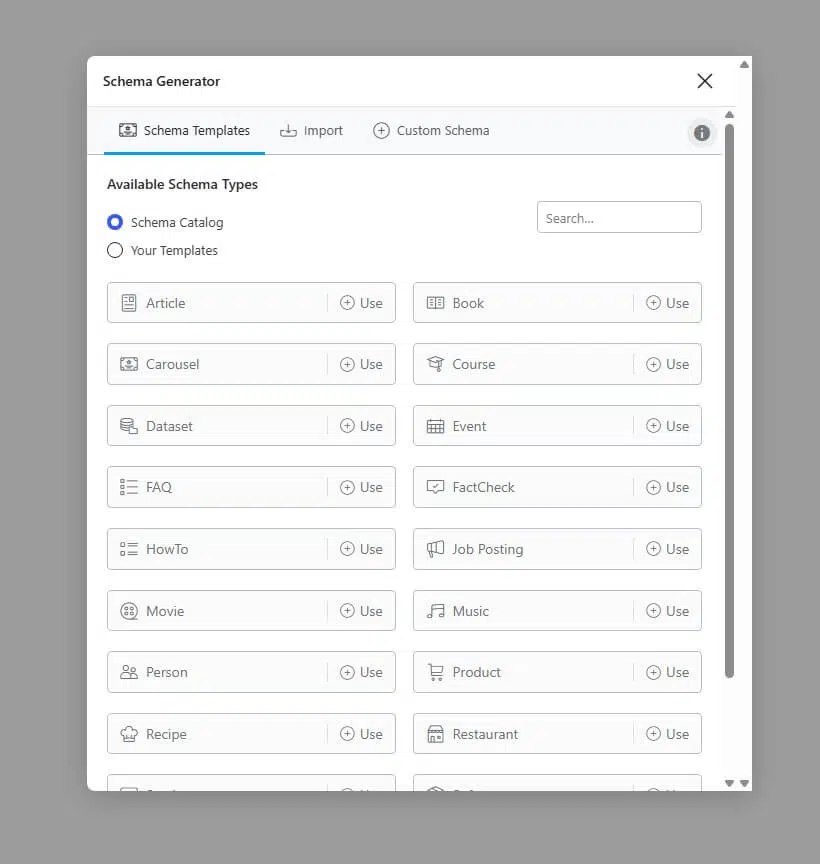Click the modal's vertical scrollbar thumb
This screenshot has height=864, width=820.
point(729,400)
